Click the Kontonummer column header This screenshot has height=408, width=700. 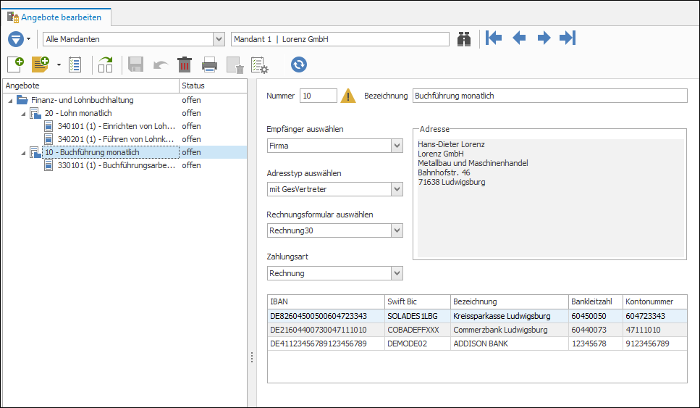click(x=654, y=302)
